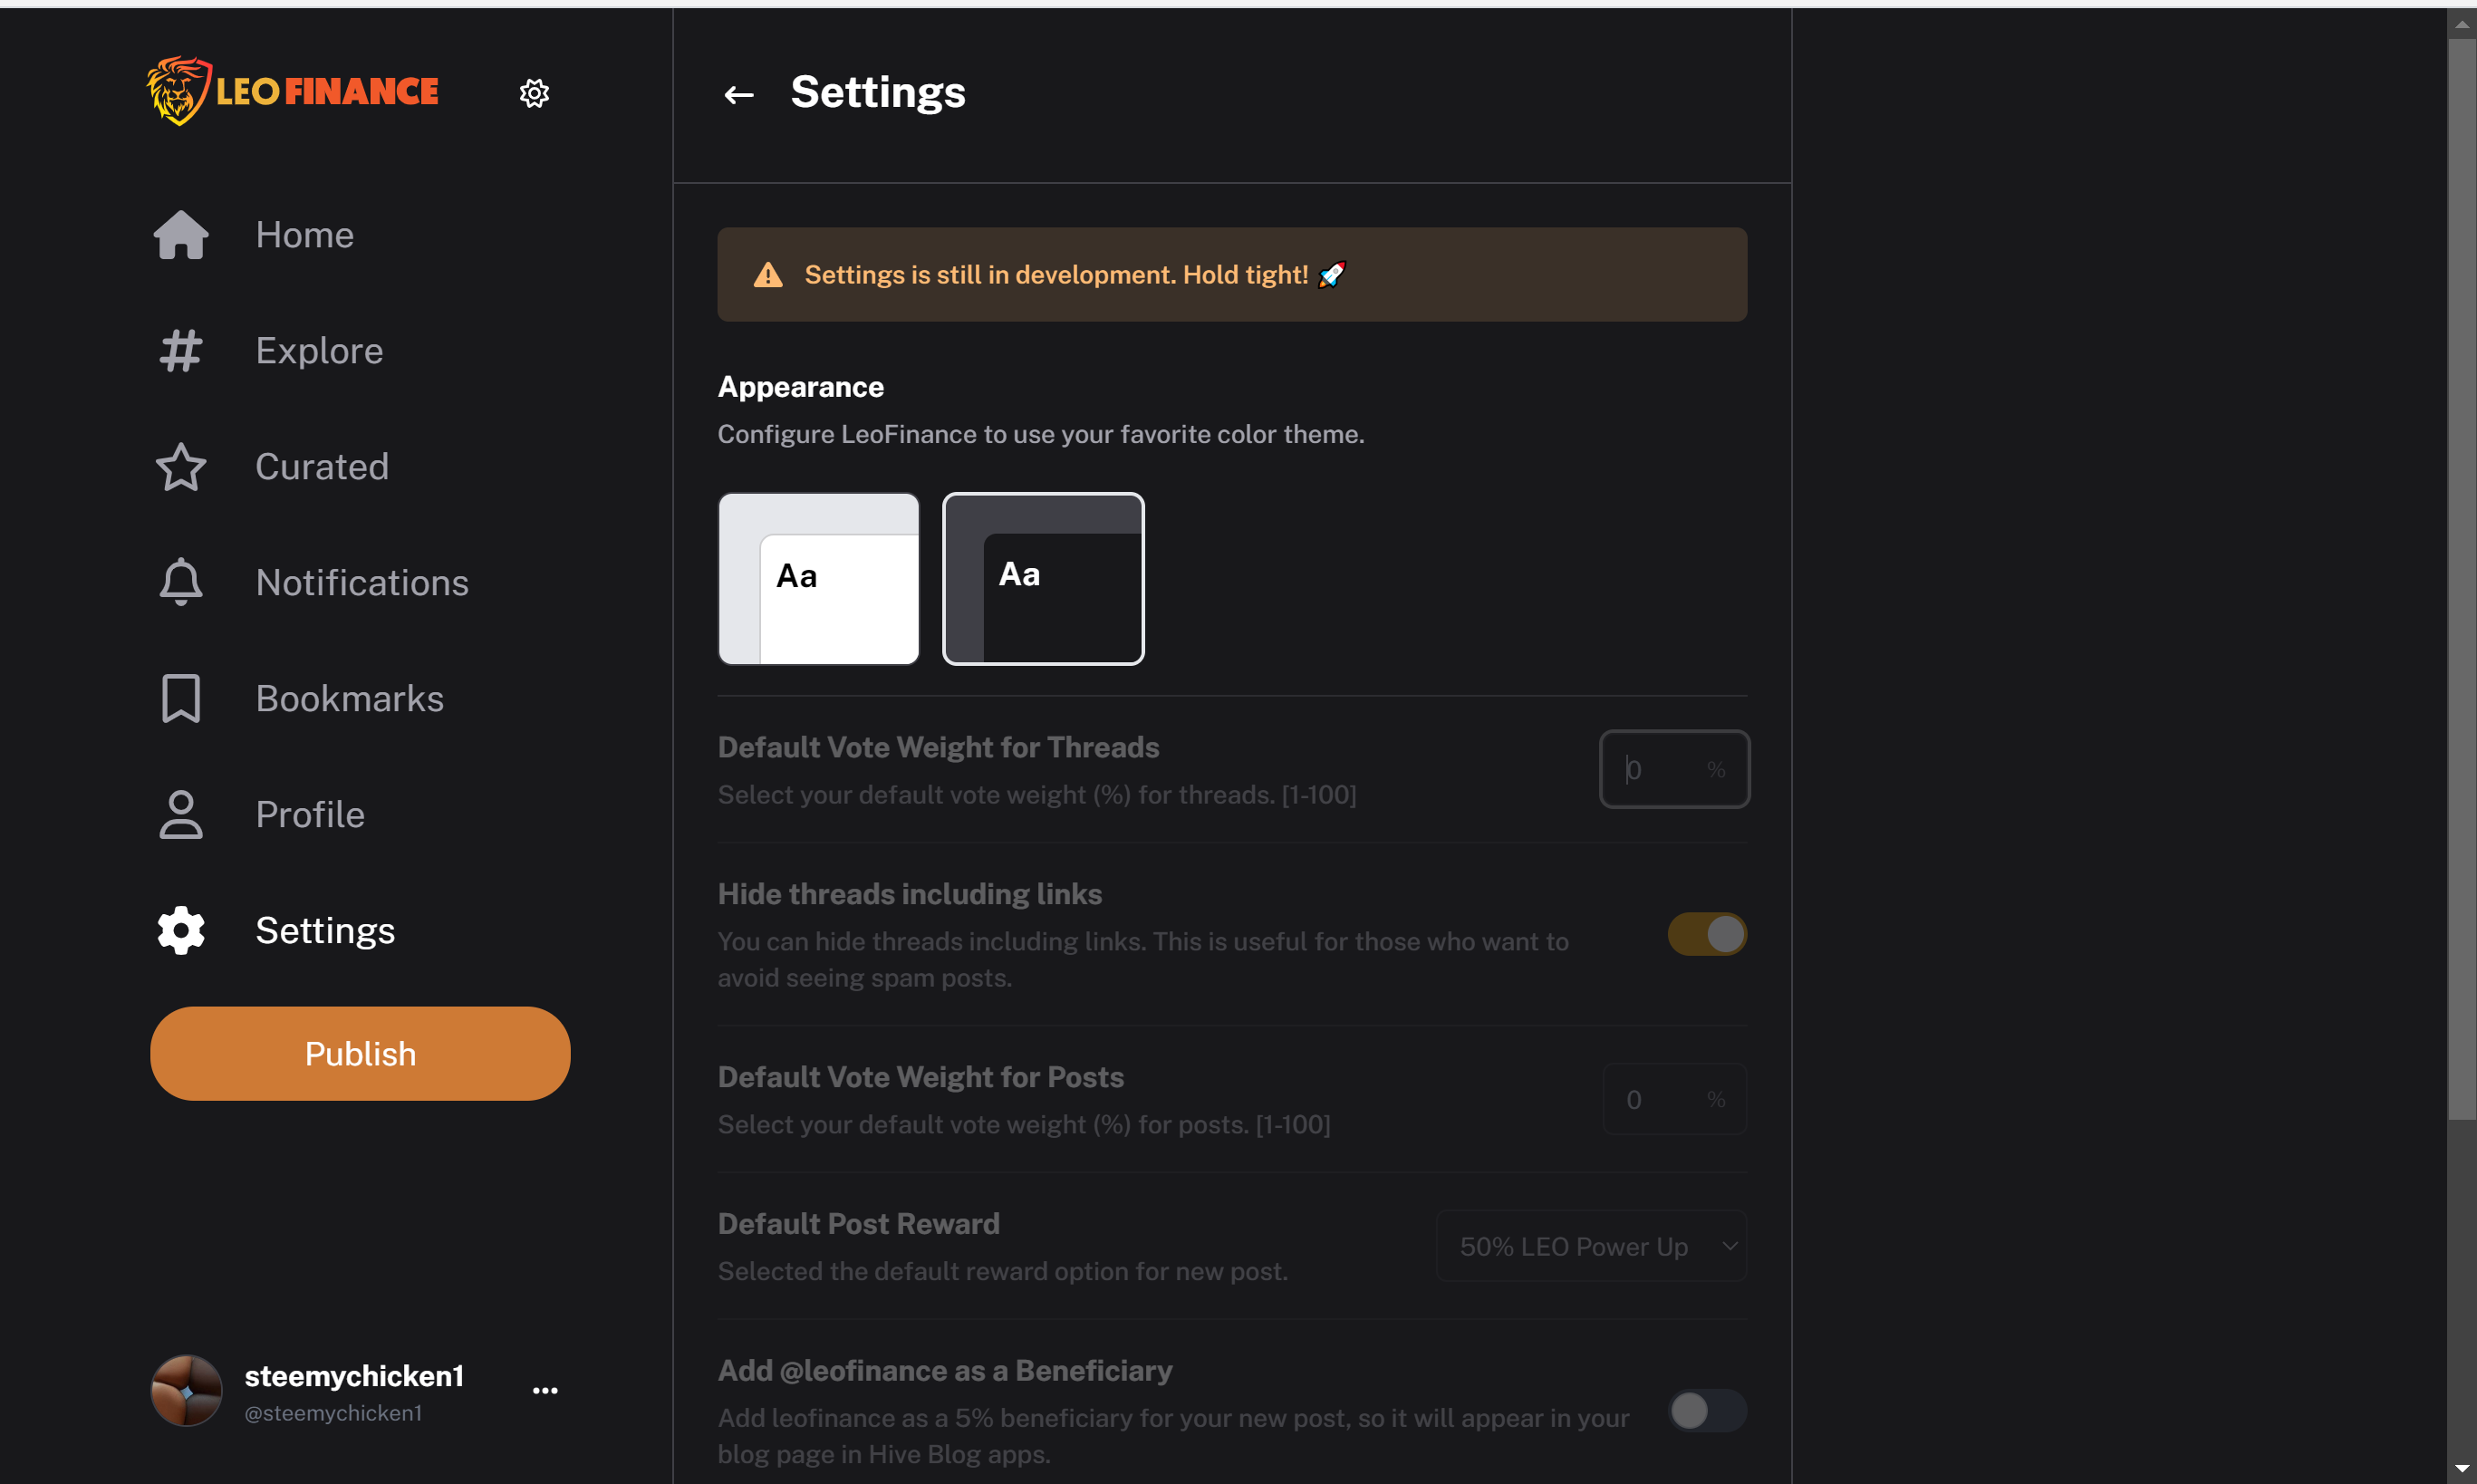
Task: Click the steemychicken1 username
Action: pos(354,1376)
